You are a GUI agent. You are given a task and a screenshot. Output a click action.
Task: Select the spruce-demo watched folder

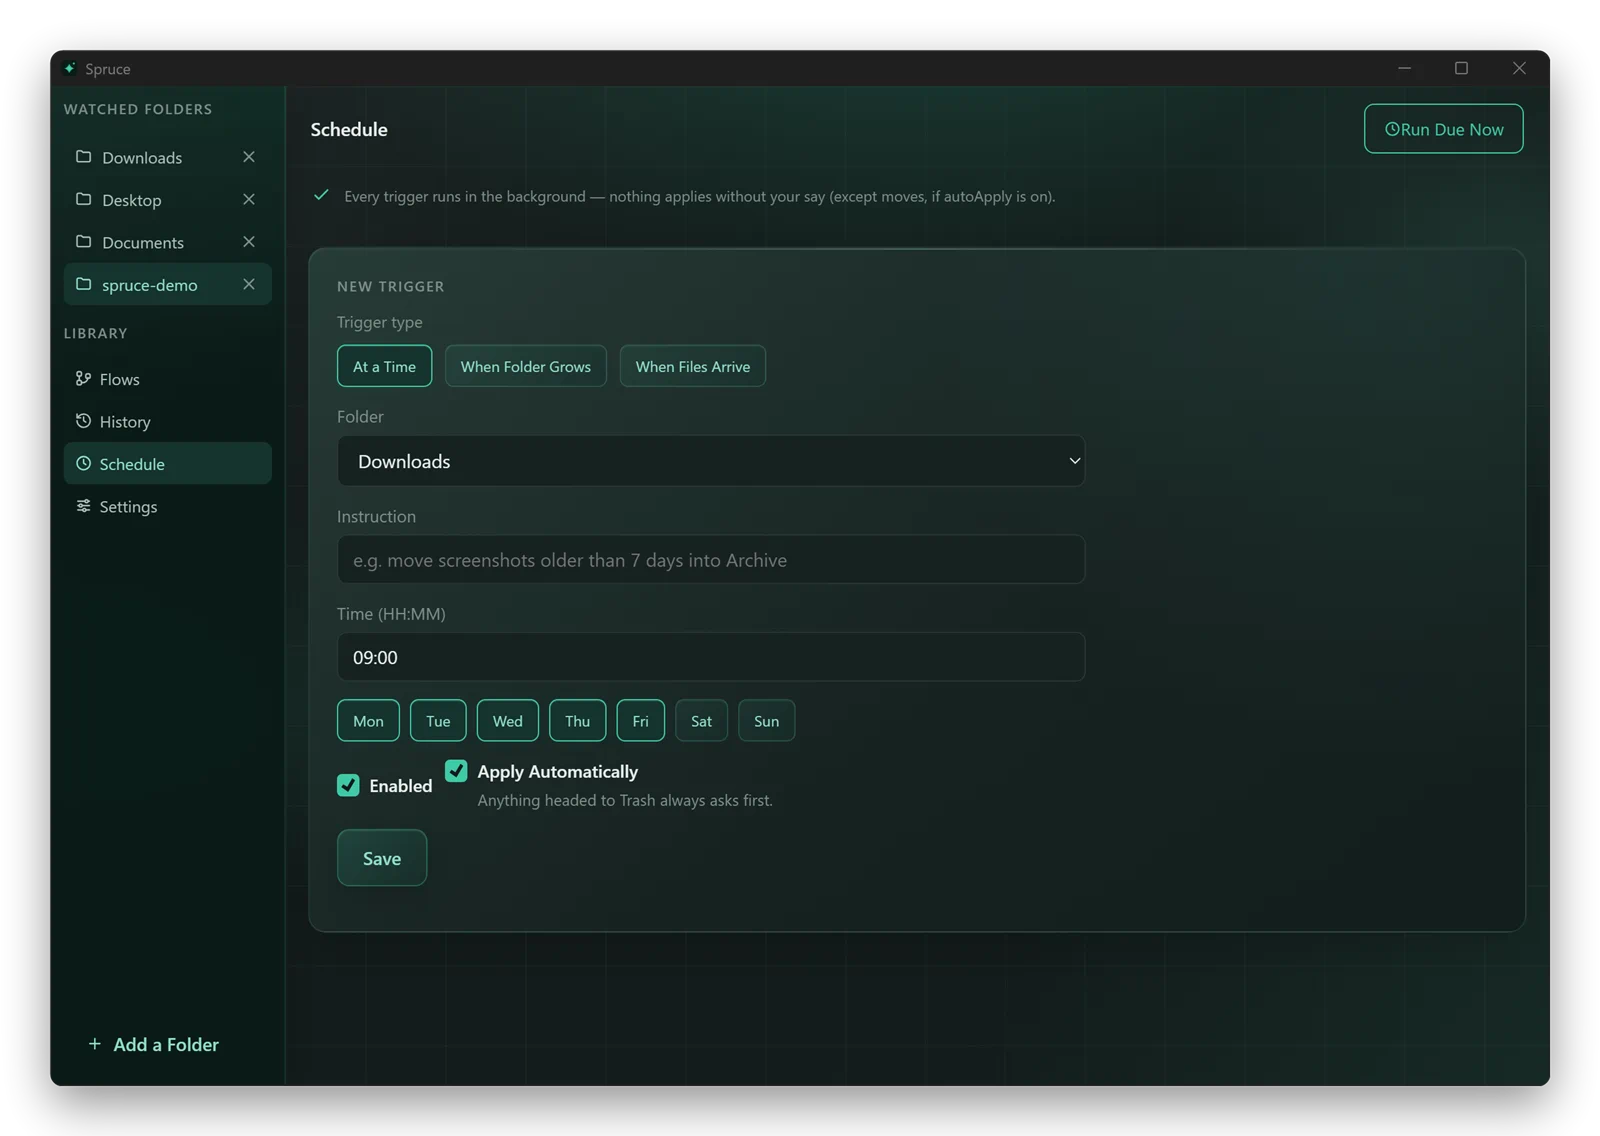168,284
